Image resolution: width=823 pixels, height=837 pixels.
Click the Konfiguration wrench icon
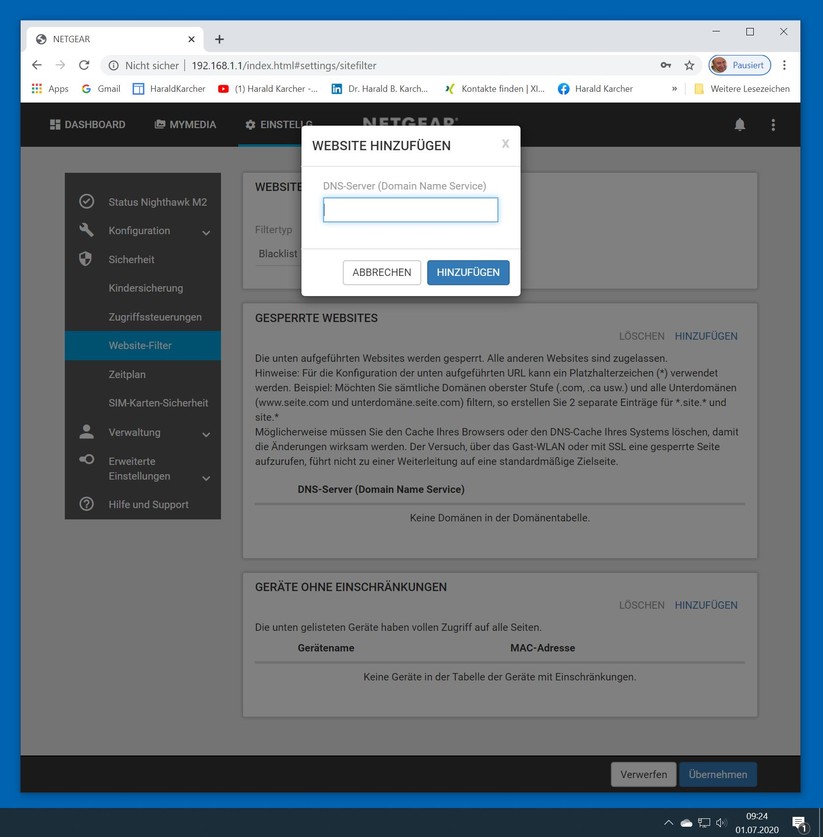click(x=86, y=230)
